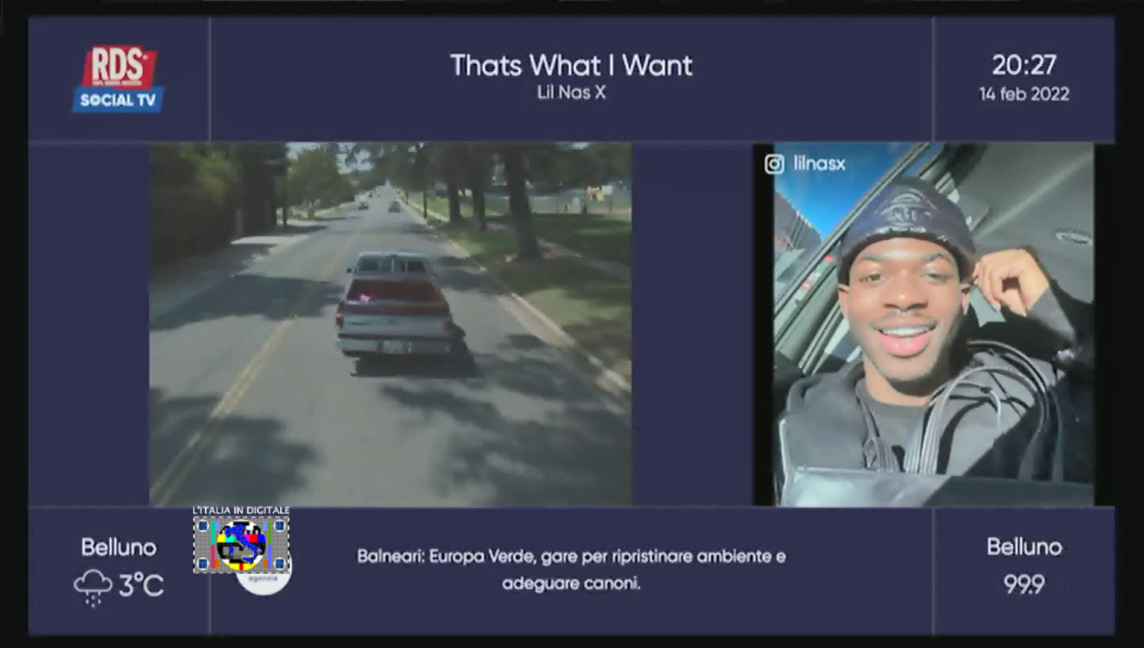
Task: Click the date 14 feb 2022
Action: tap(1024, 94)
